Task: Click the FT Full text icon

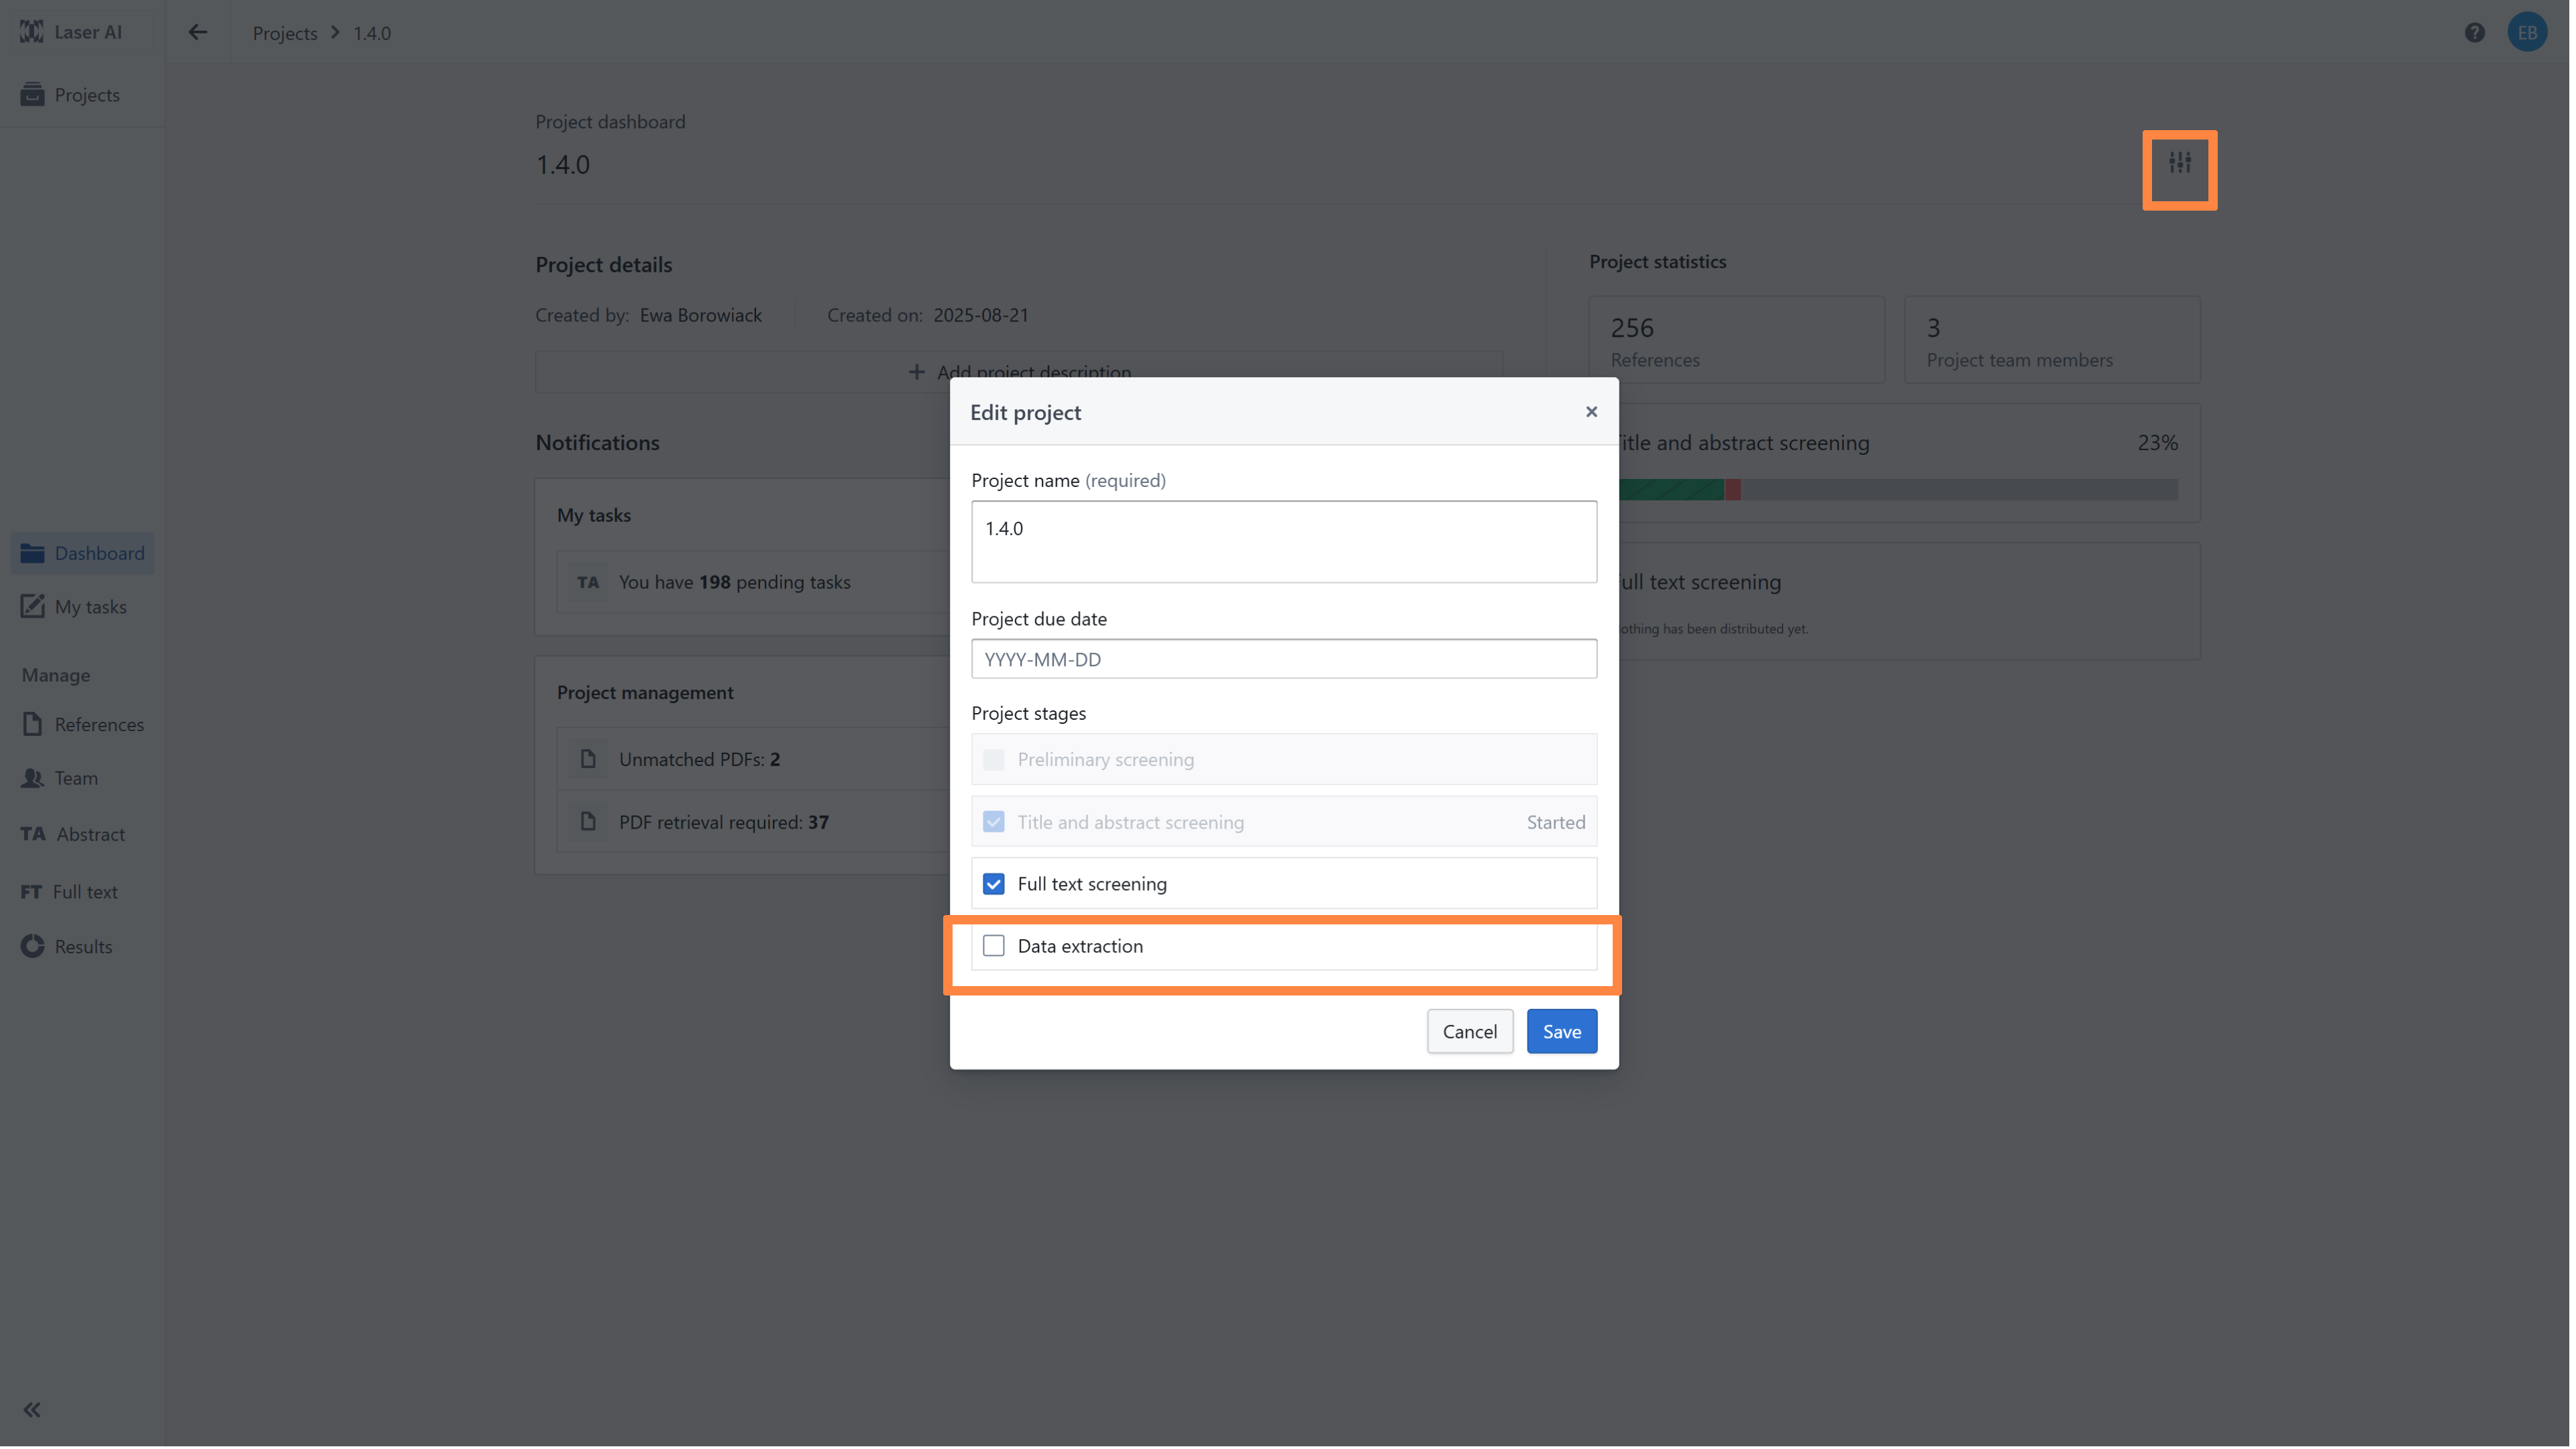Action: point(31,893)
